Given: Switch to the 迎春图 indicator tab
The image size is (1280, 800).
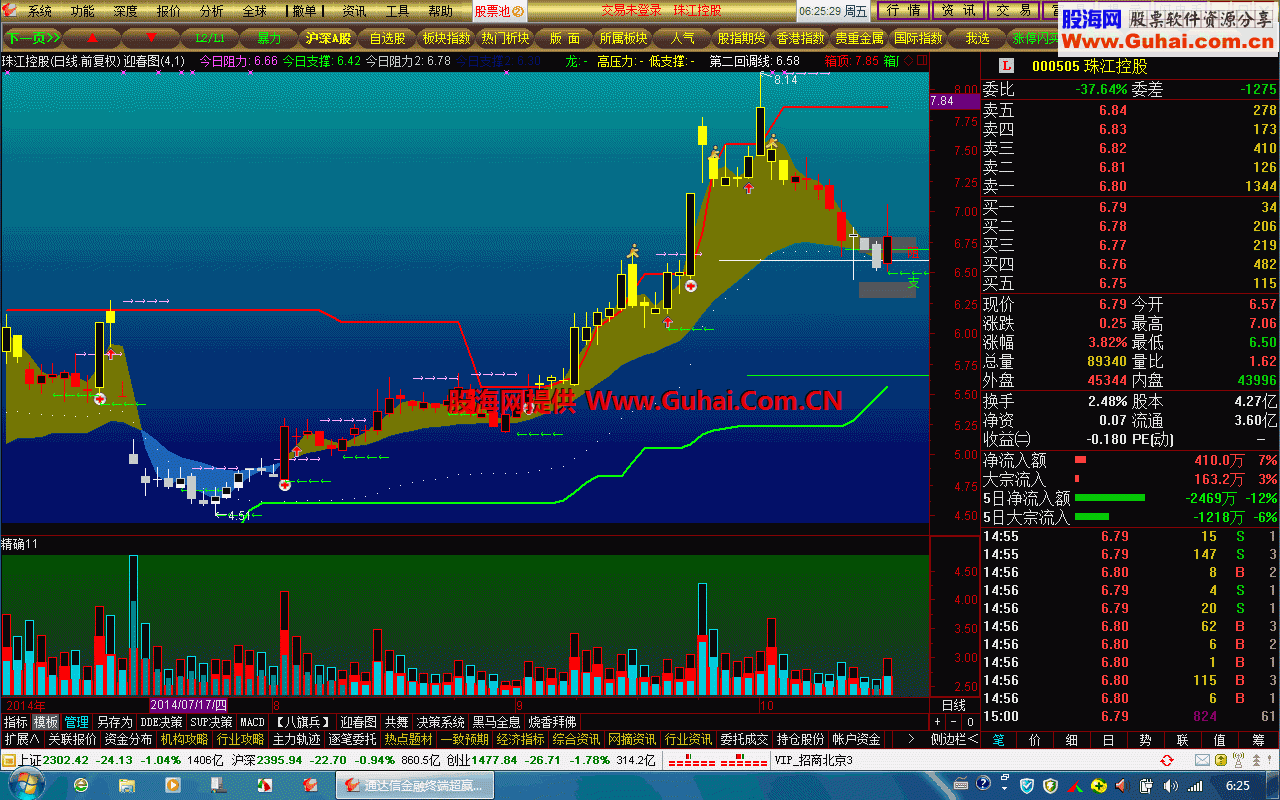Looking at the screenshot, I should tap(358, 722).
